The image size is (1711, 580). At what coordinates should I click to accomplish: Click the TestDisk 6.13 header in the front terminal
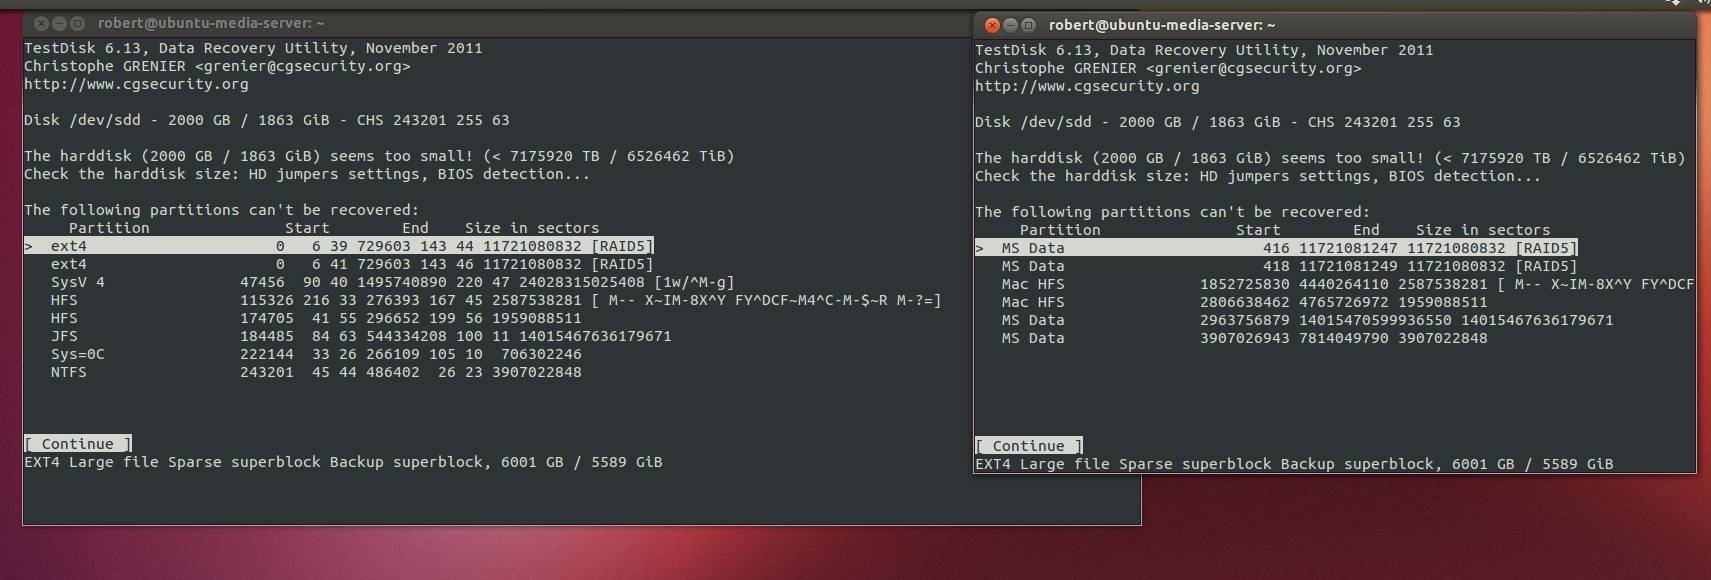click(x=1204, y=50)
